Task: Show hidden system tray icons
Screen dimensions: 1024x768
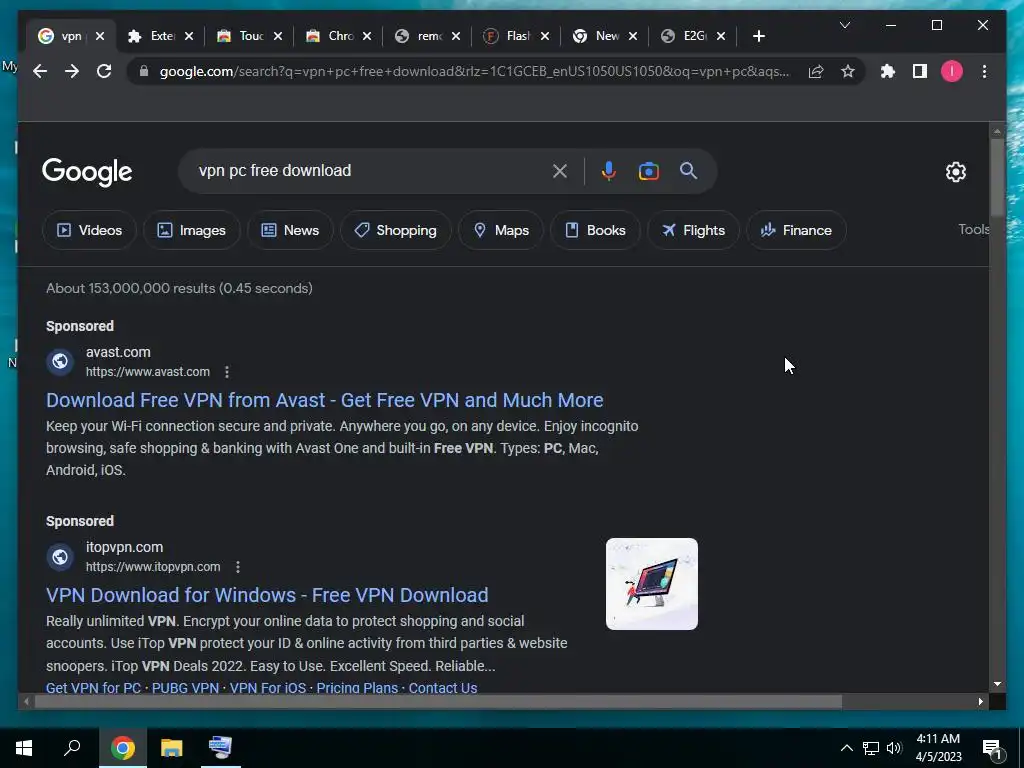Action: (x=846, y=748)
